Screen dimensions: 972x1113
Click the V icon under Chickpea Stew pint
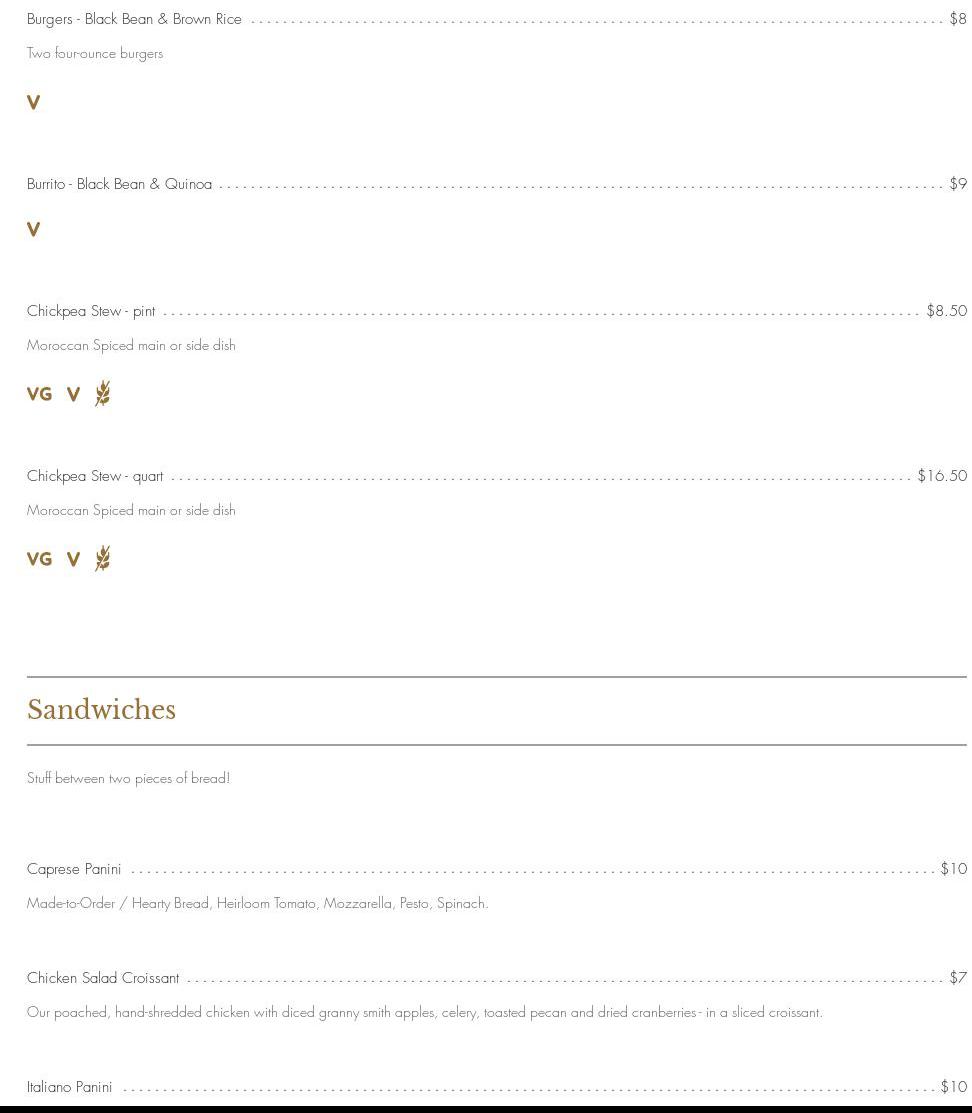(x=73, y=394)
